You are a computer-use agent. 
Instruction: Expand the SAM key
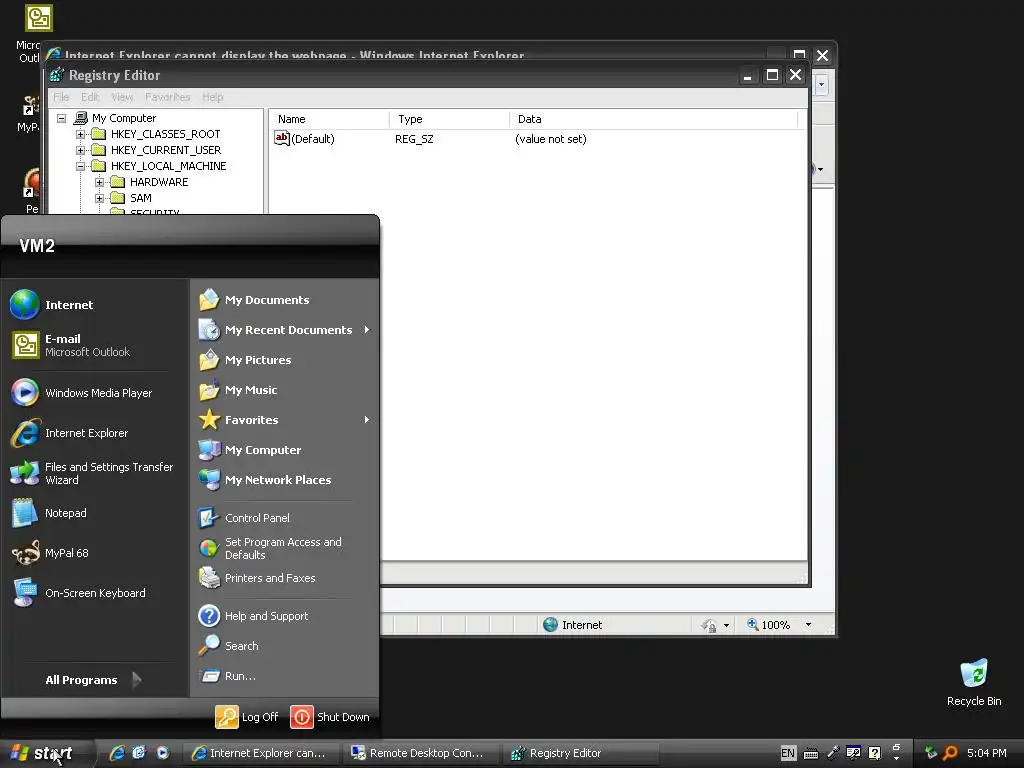[99, 198]
